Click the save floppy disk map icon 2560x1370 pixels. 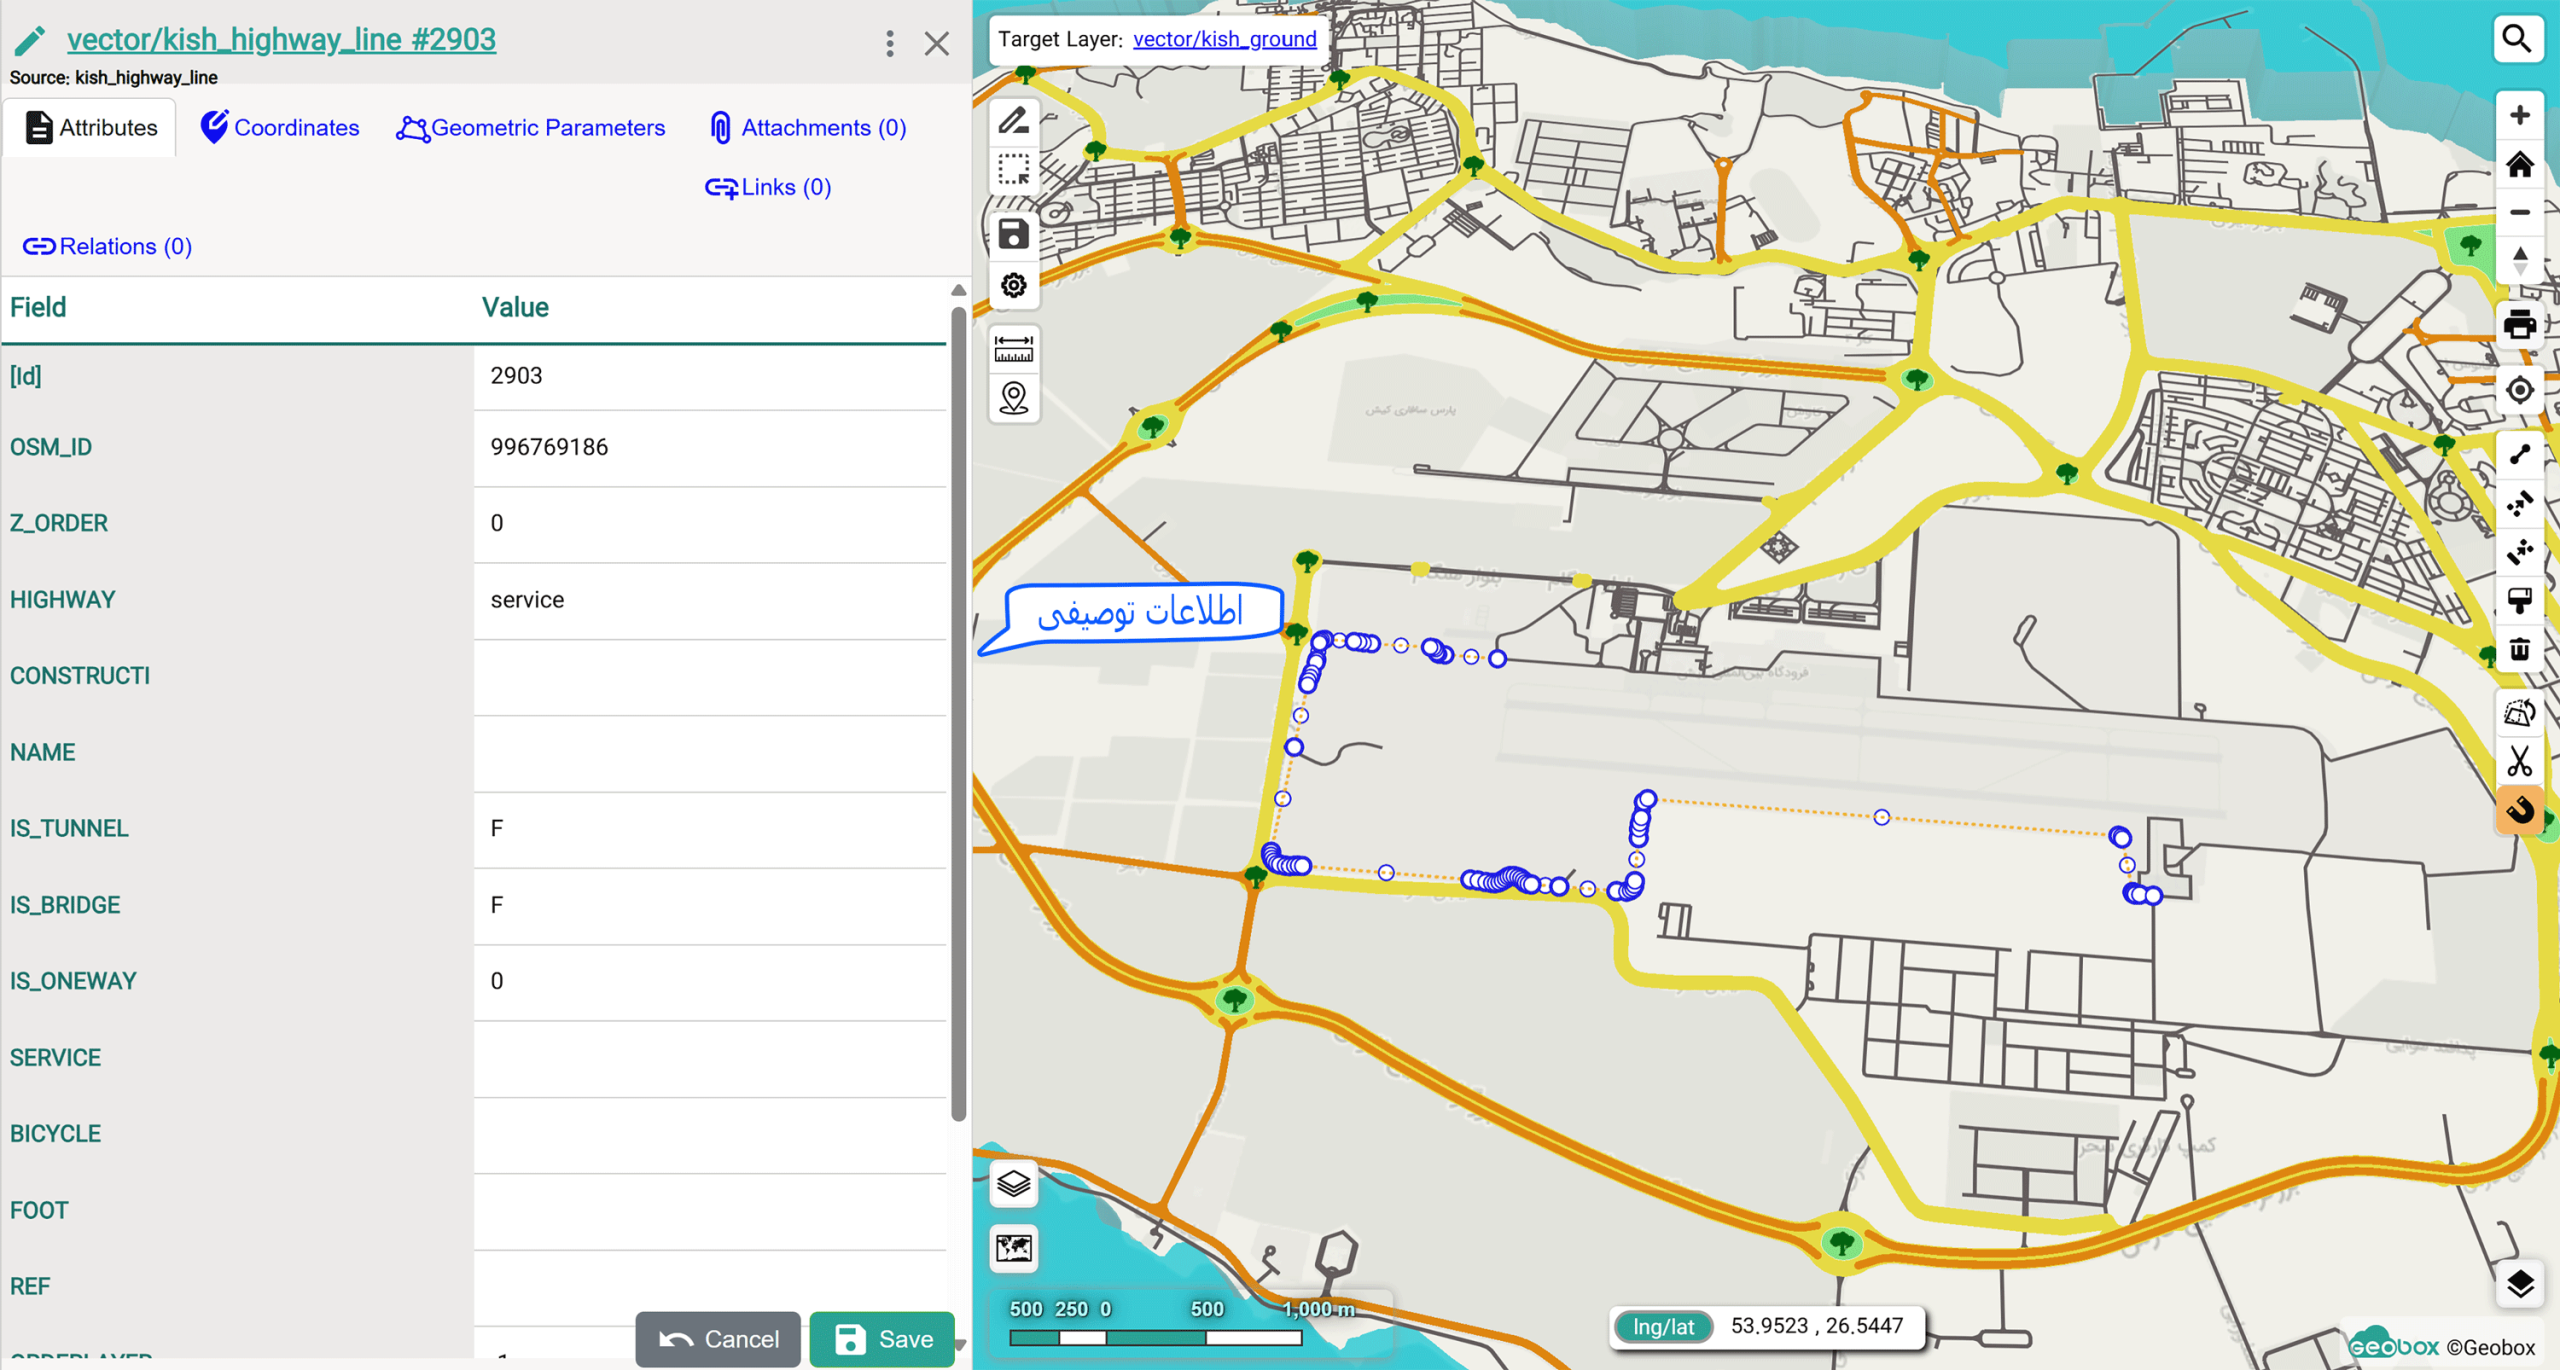(x=1013, y=234)
